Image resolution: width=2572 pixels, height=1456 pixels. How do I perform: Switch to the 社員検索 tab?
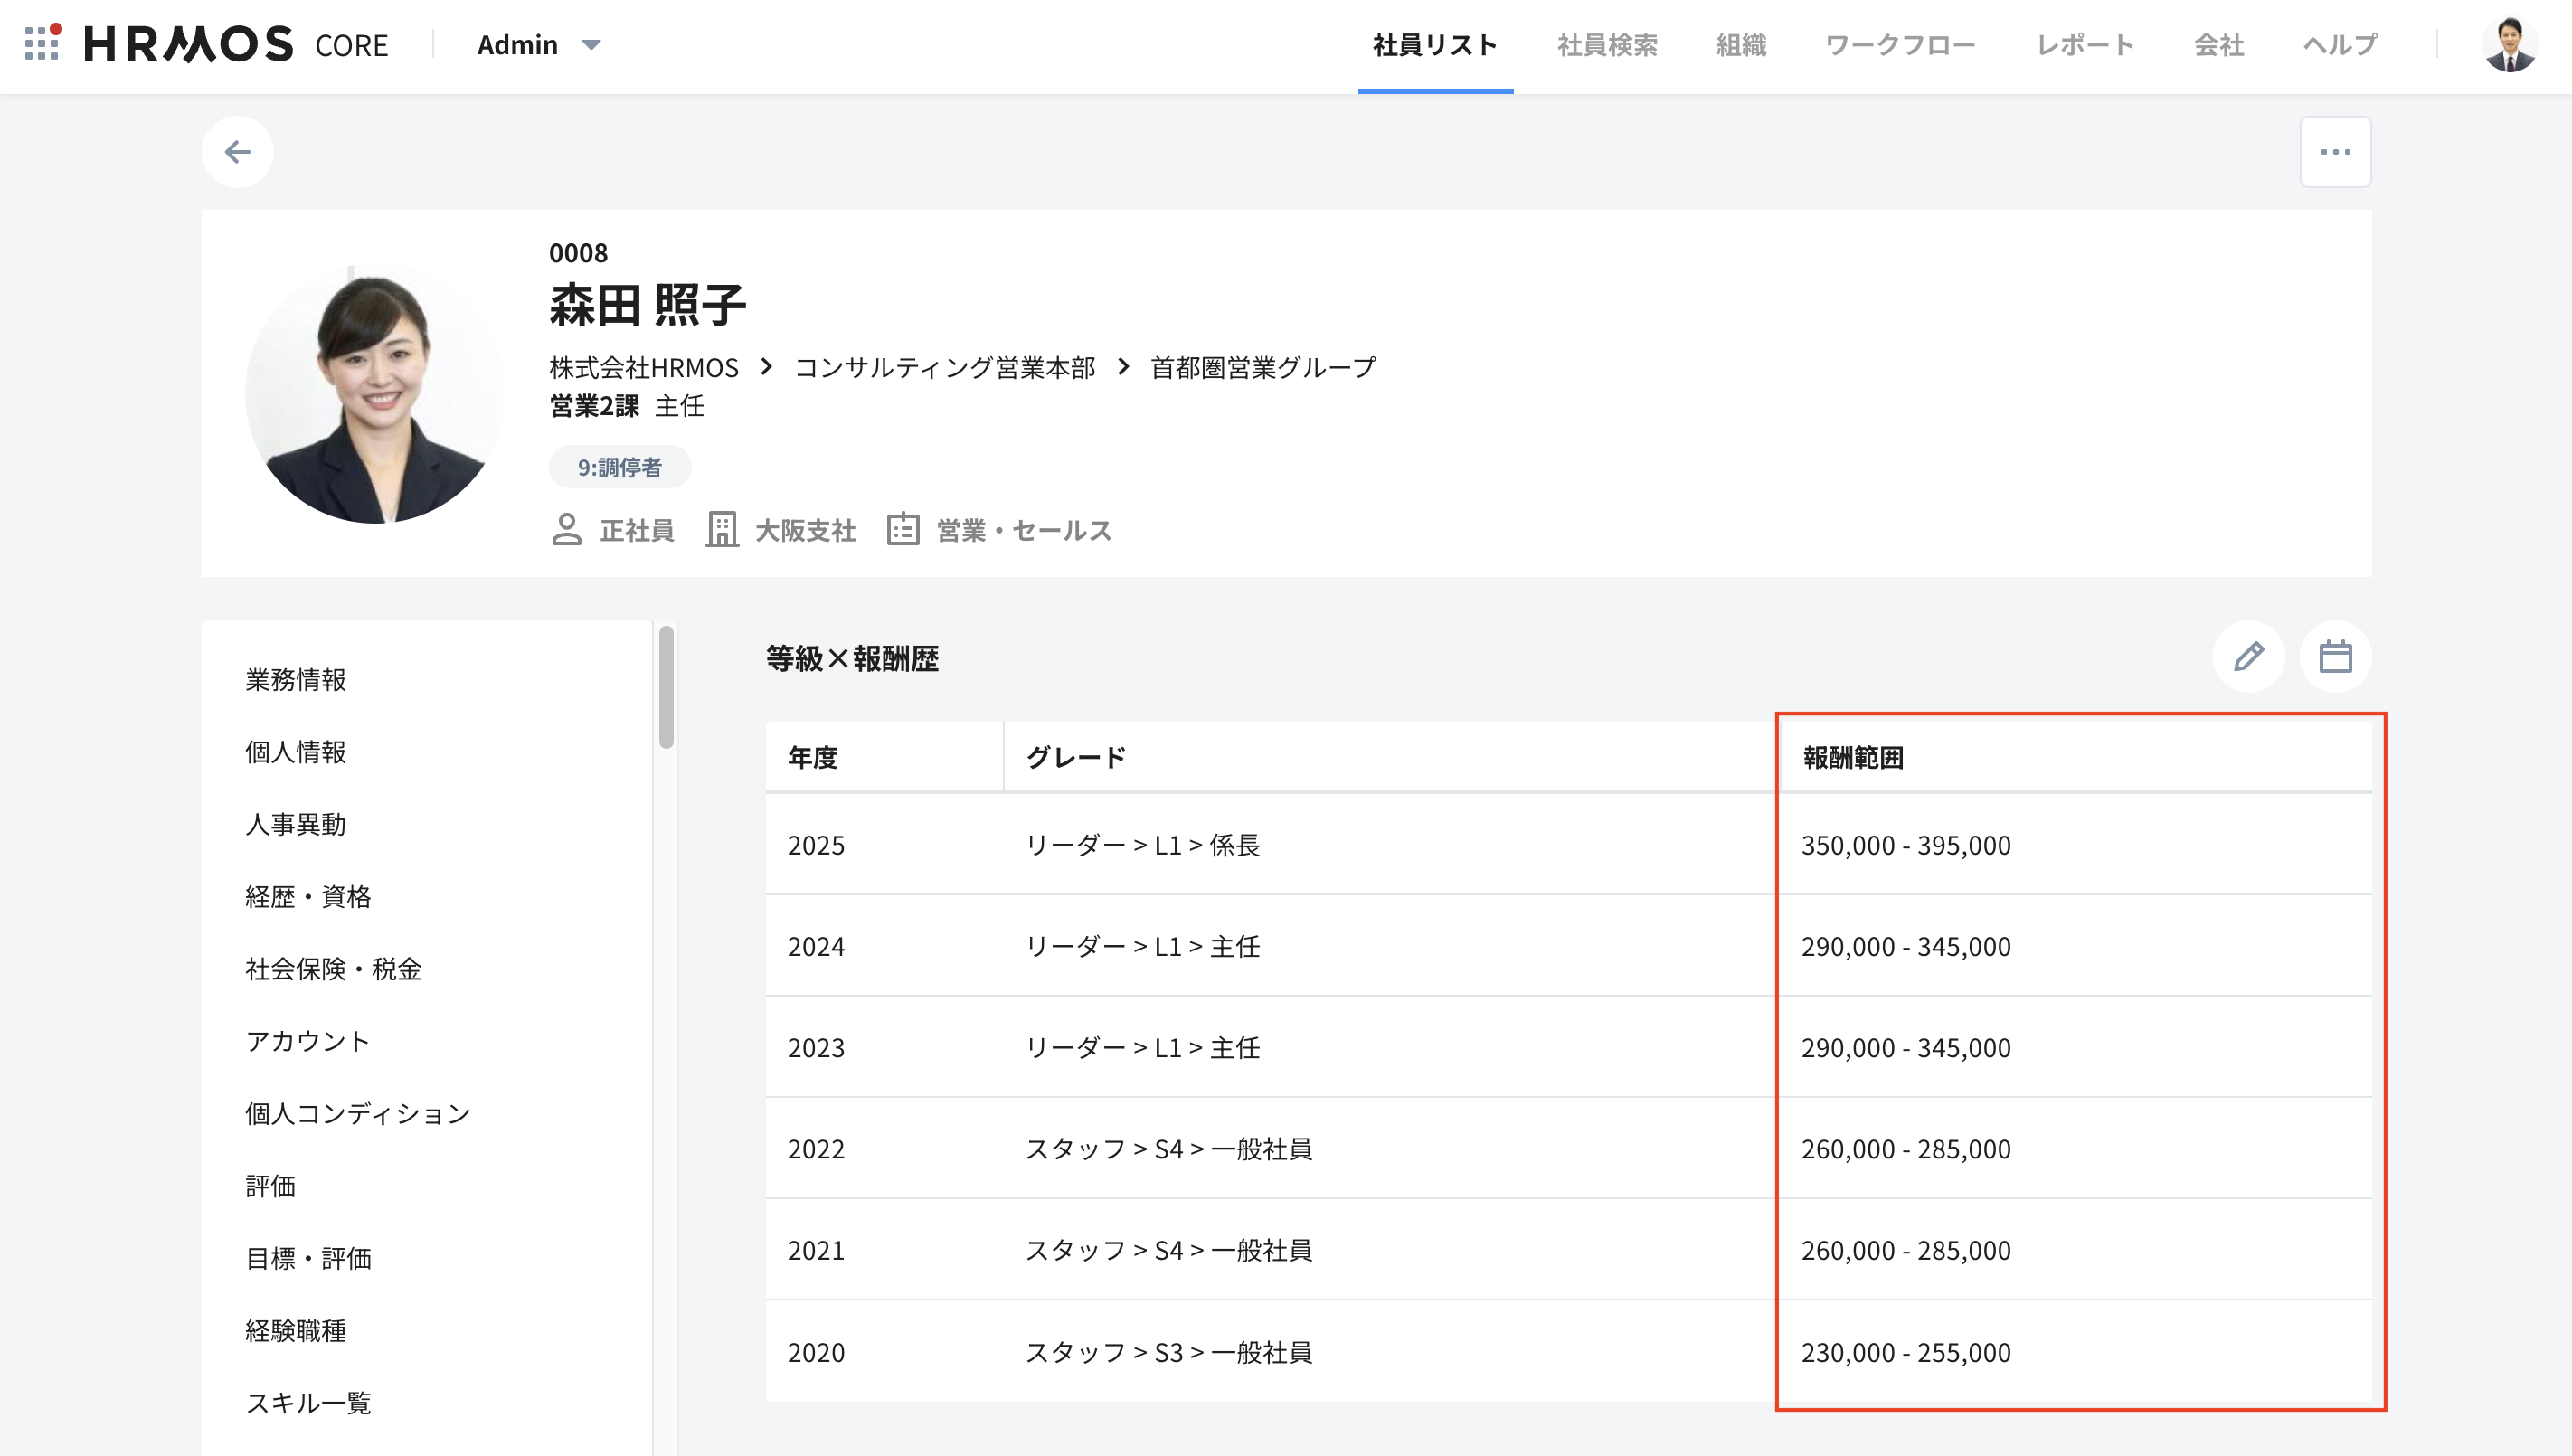click(1606, 45)
